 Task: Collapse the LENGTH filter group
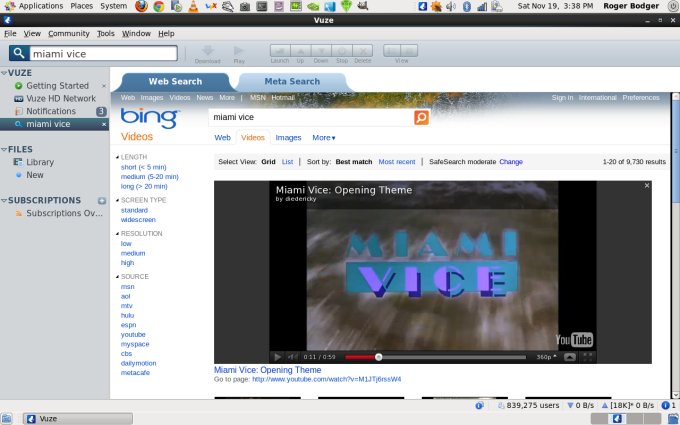[x=118, y=157]
